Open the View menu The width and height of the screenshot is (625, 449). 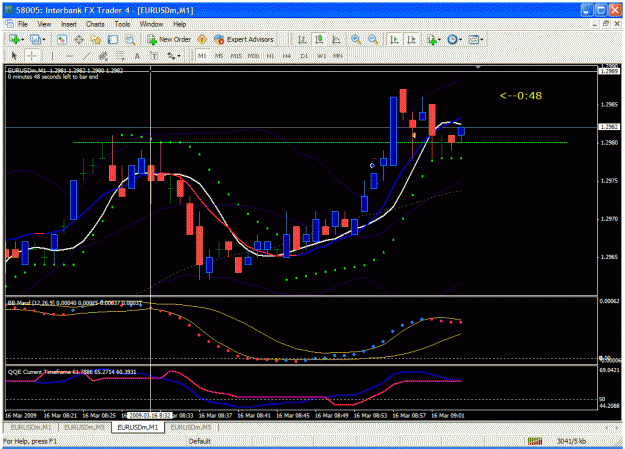point(44,24)
